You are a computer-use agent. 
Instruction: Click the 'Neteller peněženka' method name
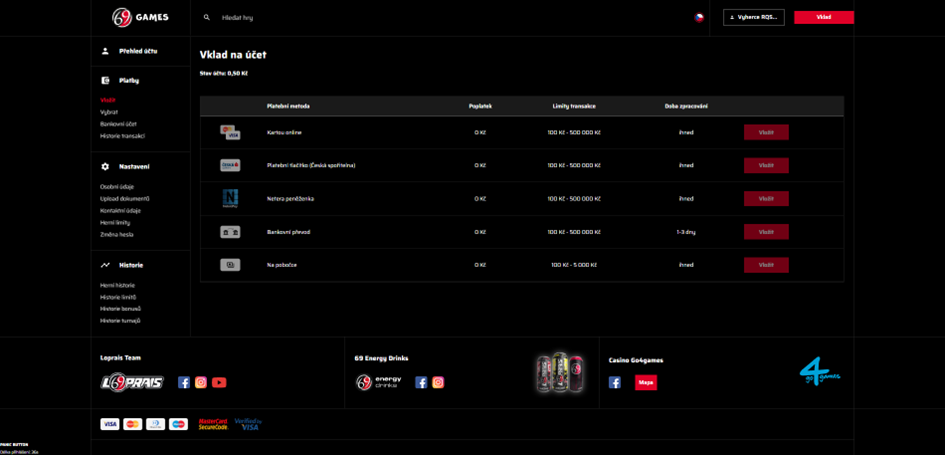coord(290,199)
